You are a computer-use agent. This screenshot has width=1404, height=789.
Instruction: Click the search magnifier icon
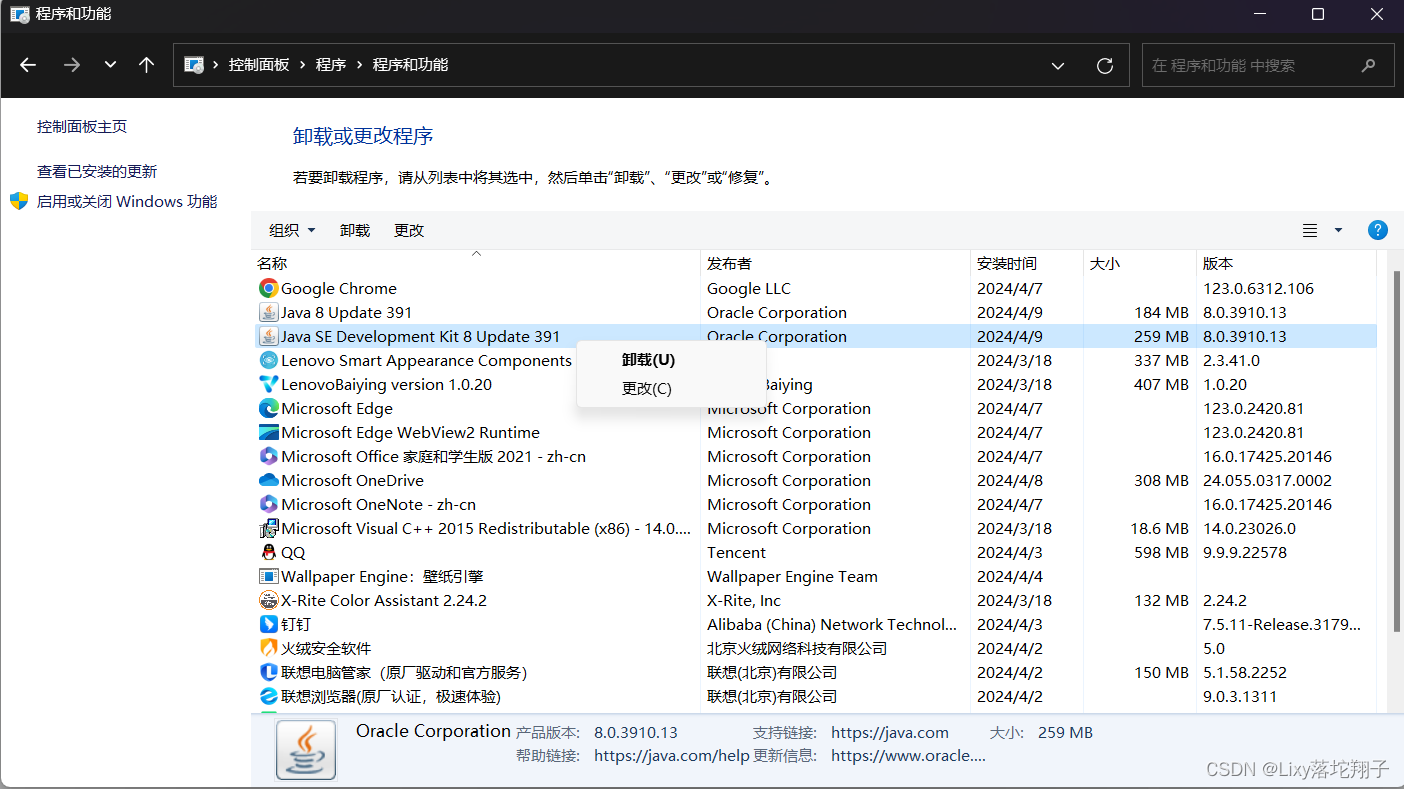(x=1369, y=65)
